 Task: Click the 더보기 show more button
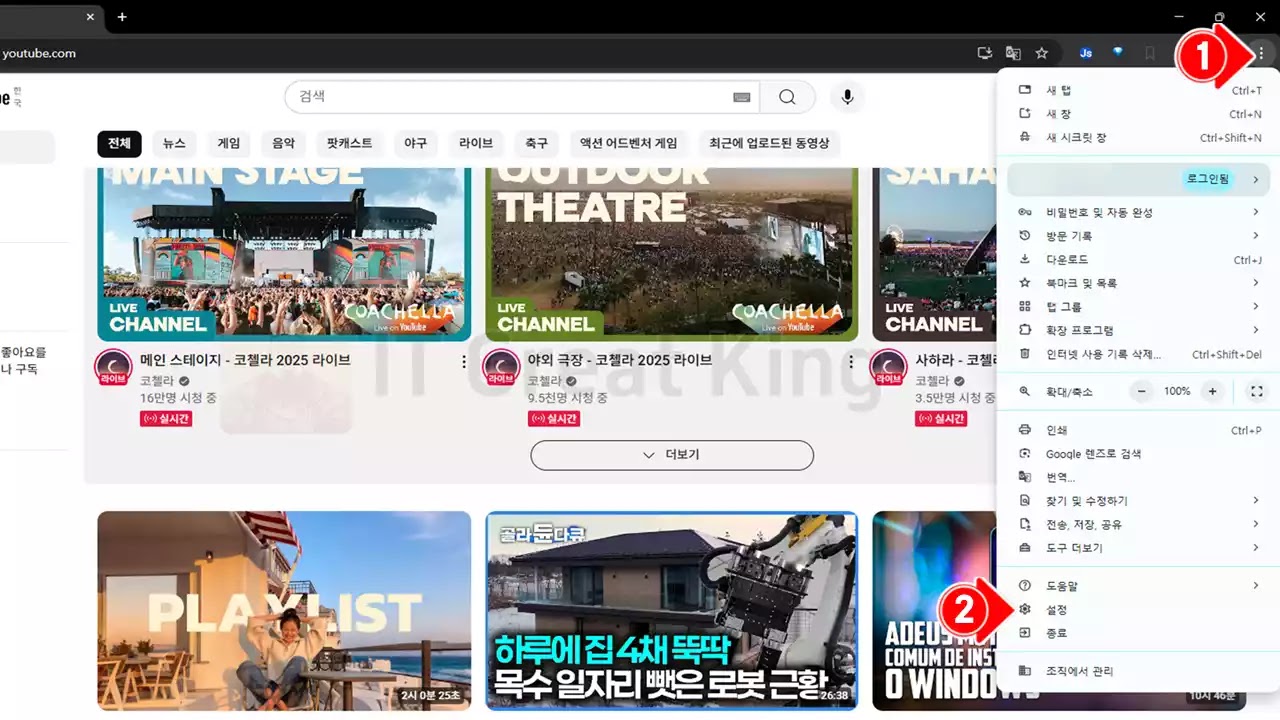[x=672, y=455]
